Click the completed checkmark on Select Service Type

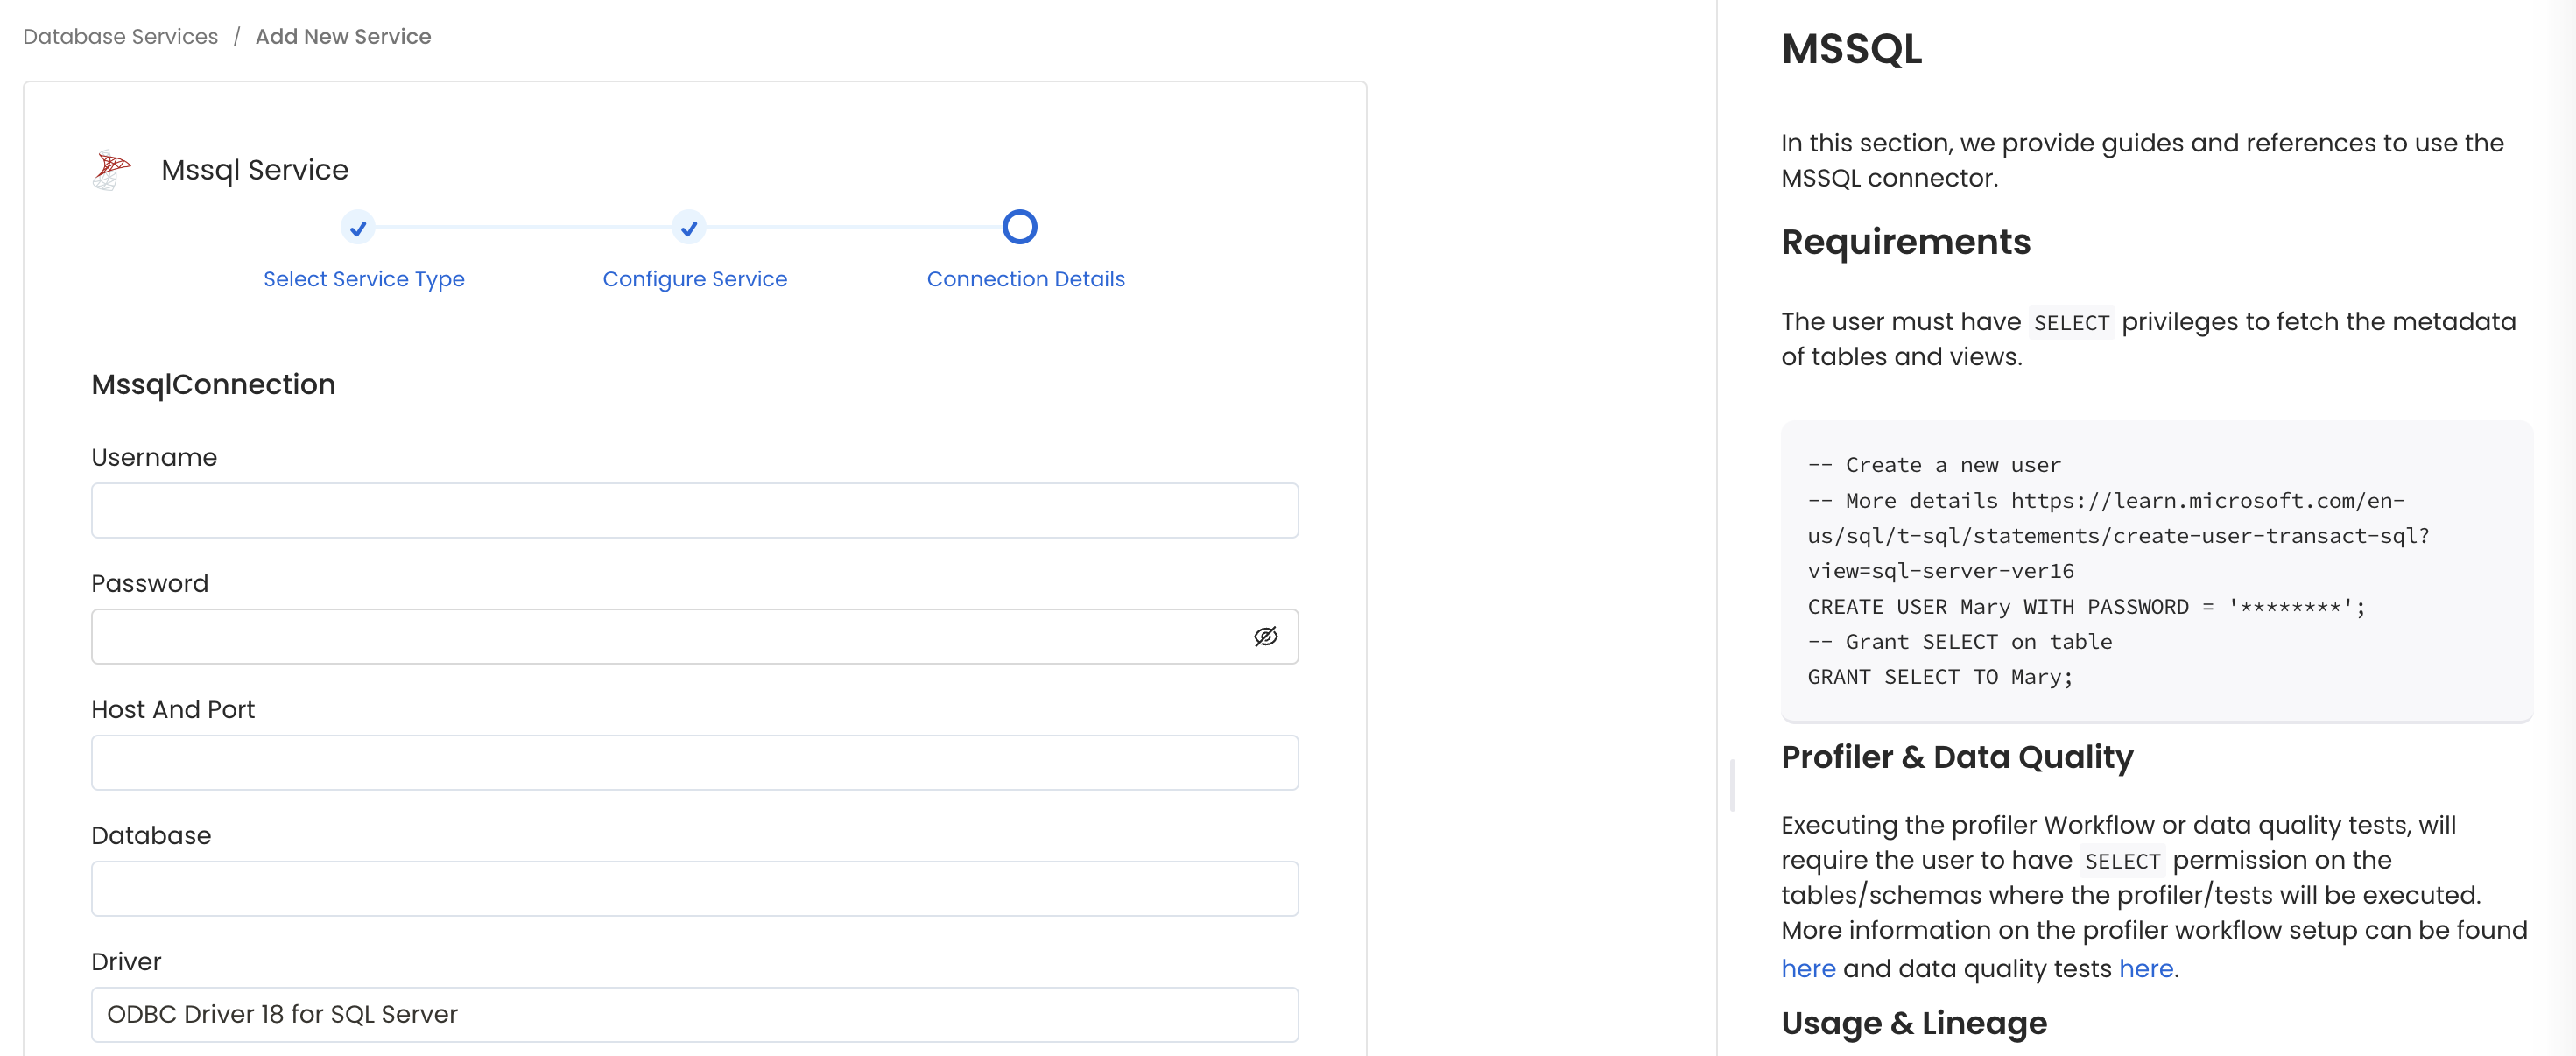point(358,228)
